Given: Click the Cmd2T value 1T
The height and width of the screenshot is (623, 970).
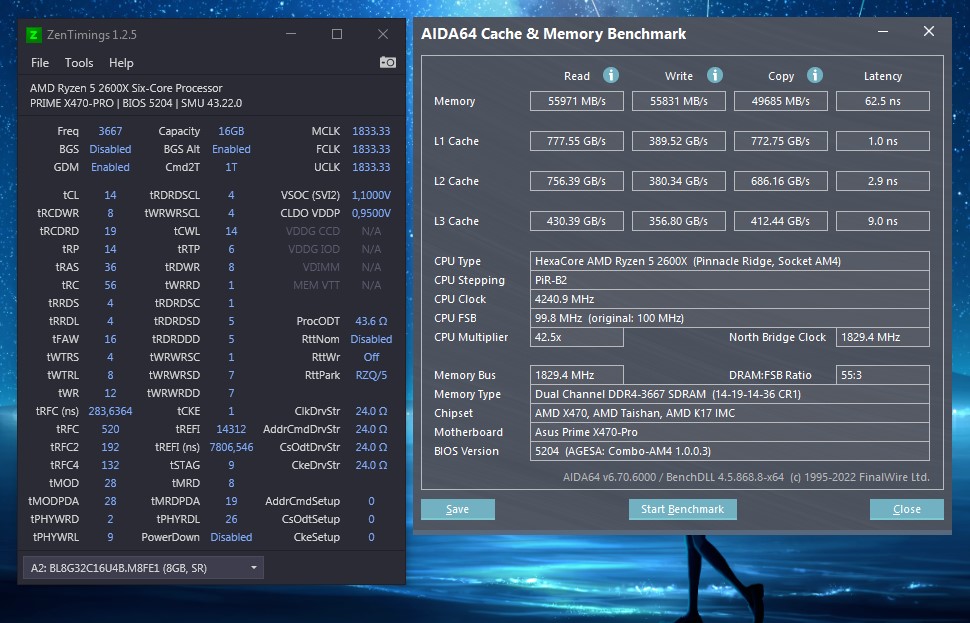Looking at the screenshot, I should pos(231,167).
